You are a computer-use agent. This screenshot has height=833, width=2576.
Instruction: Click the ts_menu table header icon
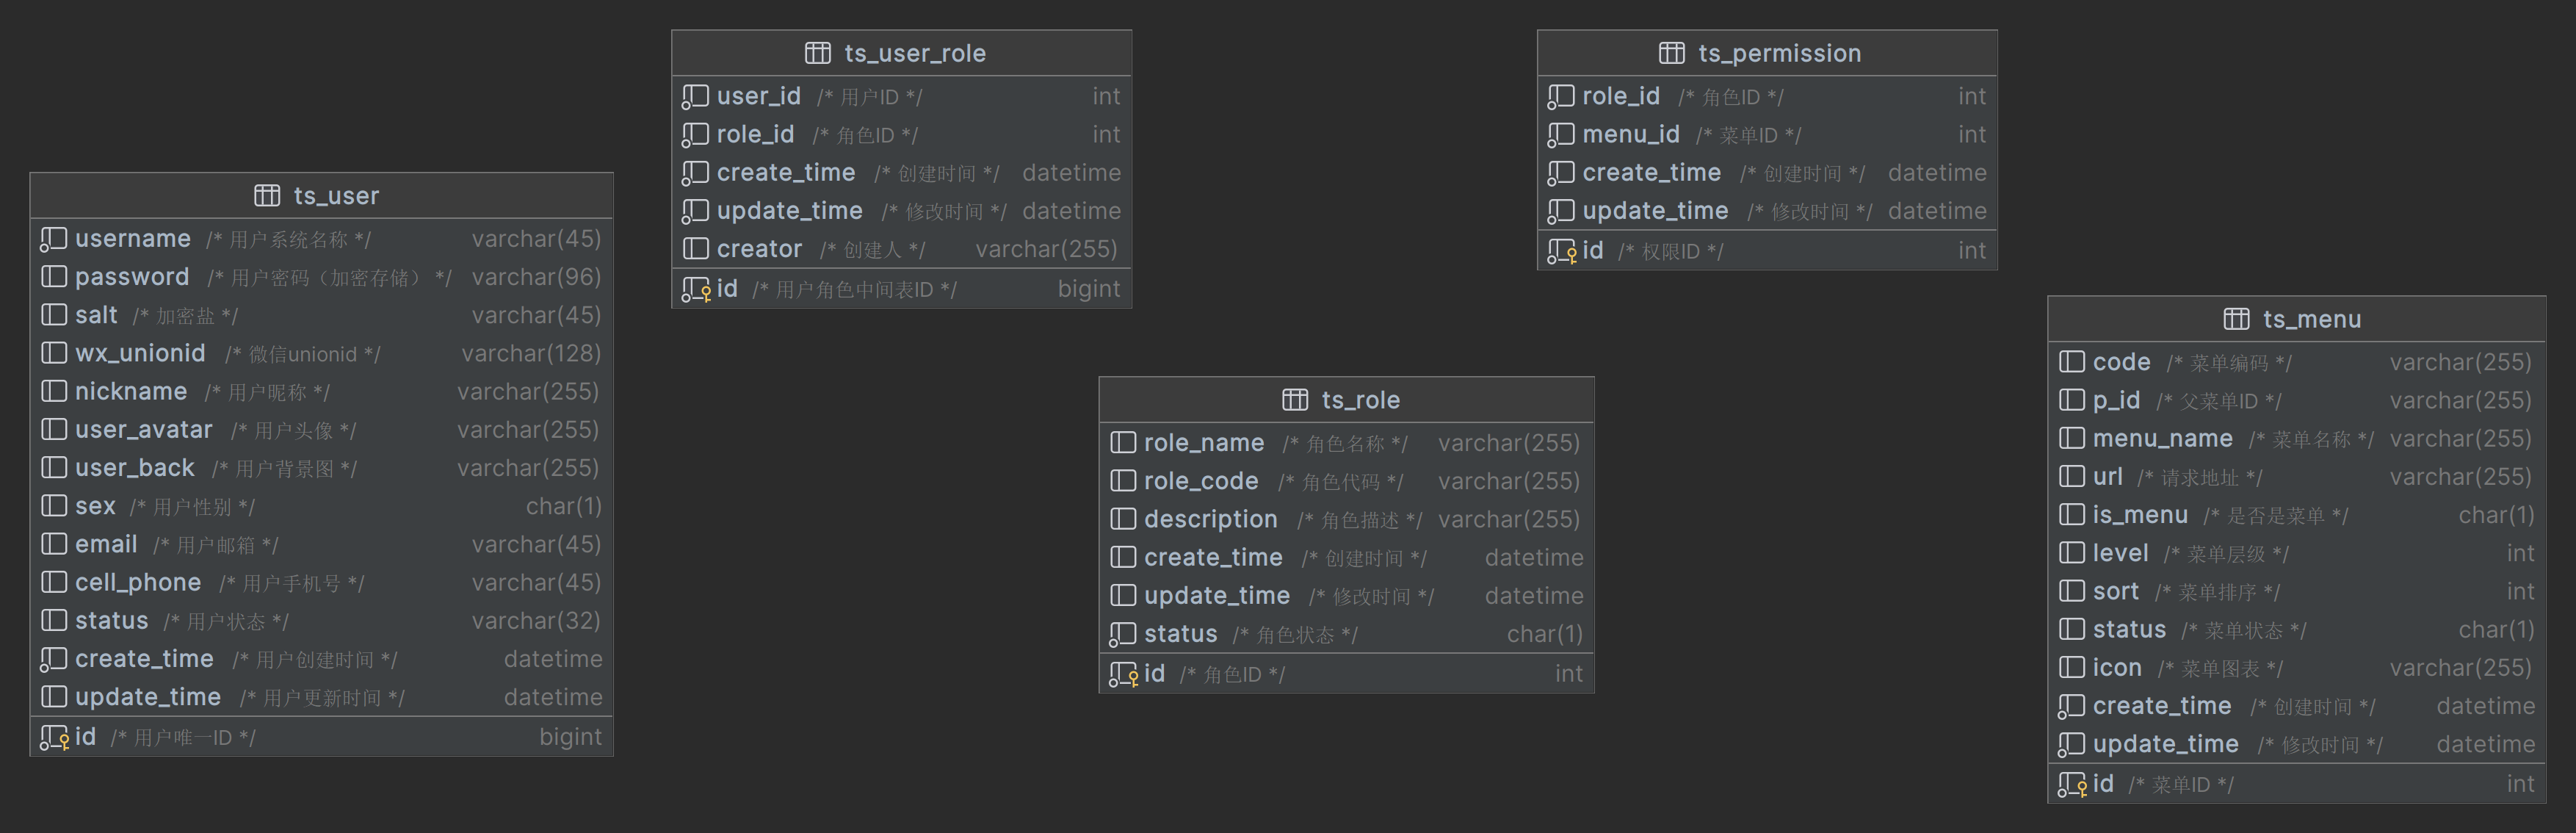pyautogui.click(x=2236, y=319)
